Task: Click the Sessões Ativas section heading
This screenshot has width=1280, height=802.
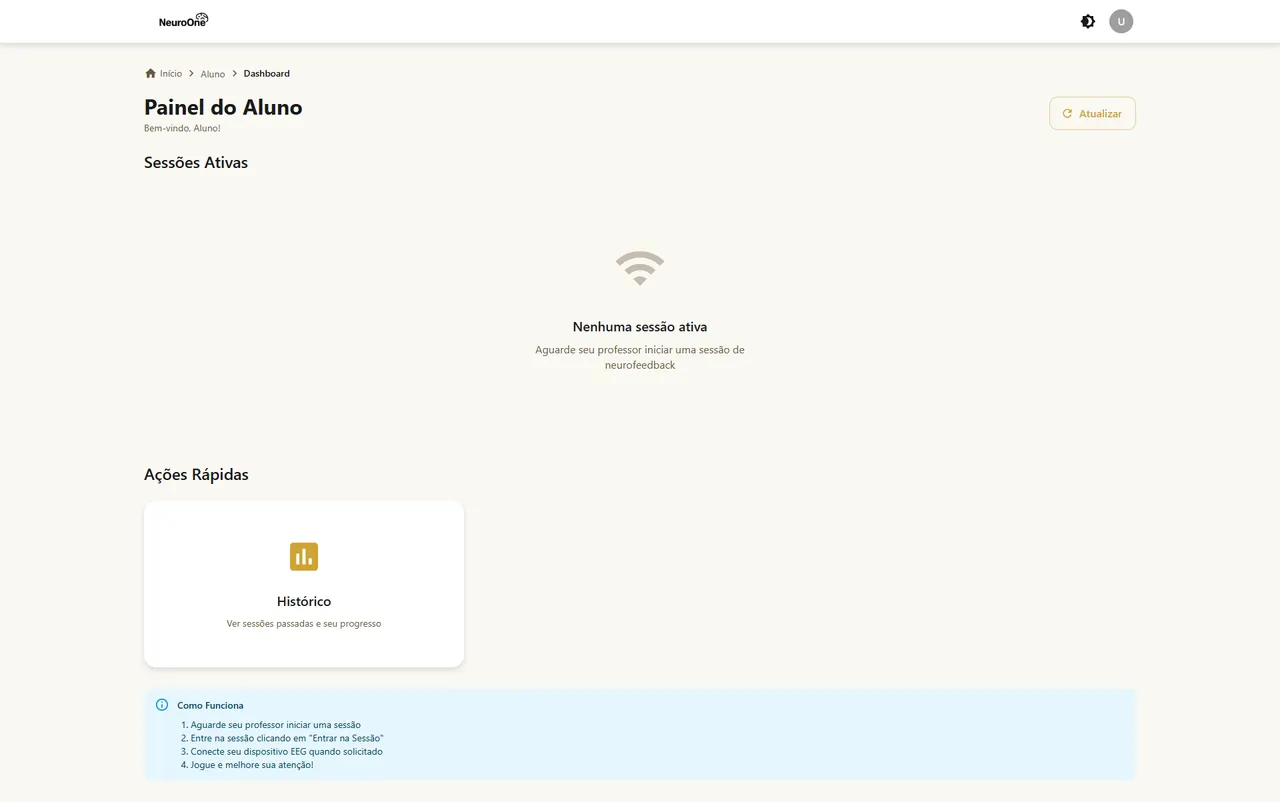Action: pyautogui.click(x=196, y=162)
